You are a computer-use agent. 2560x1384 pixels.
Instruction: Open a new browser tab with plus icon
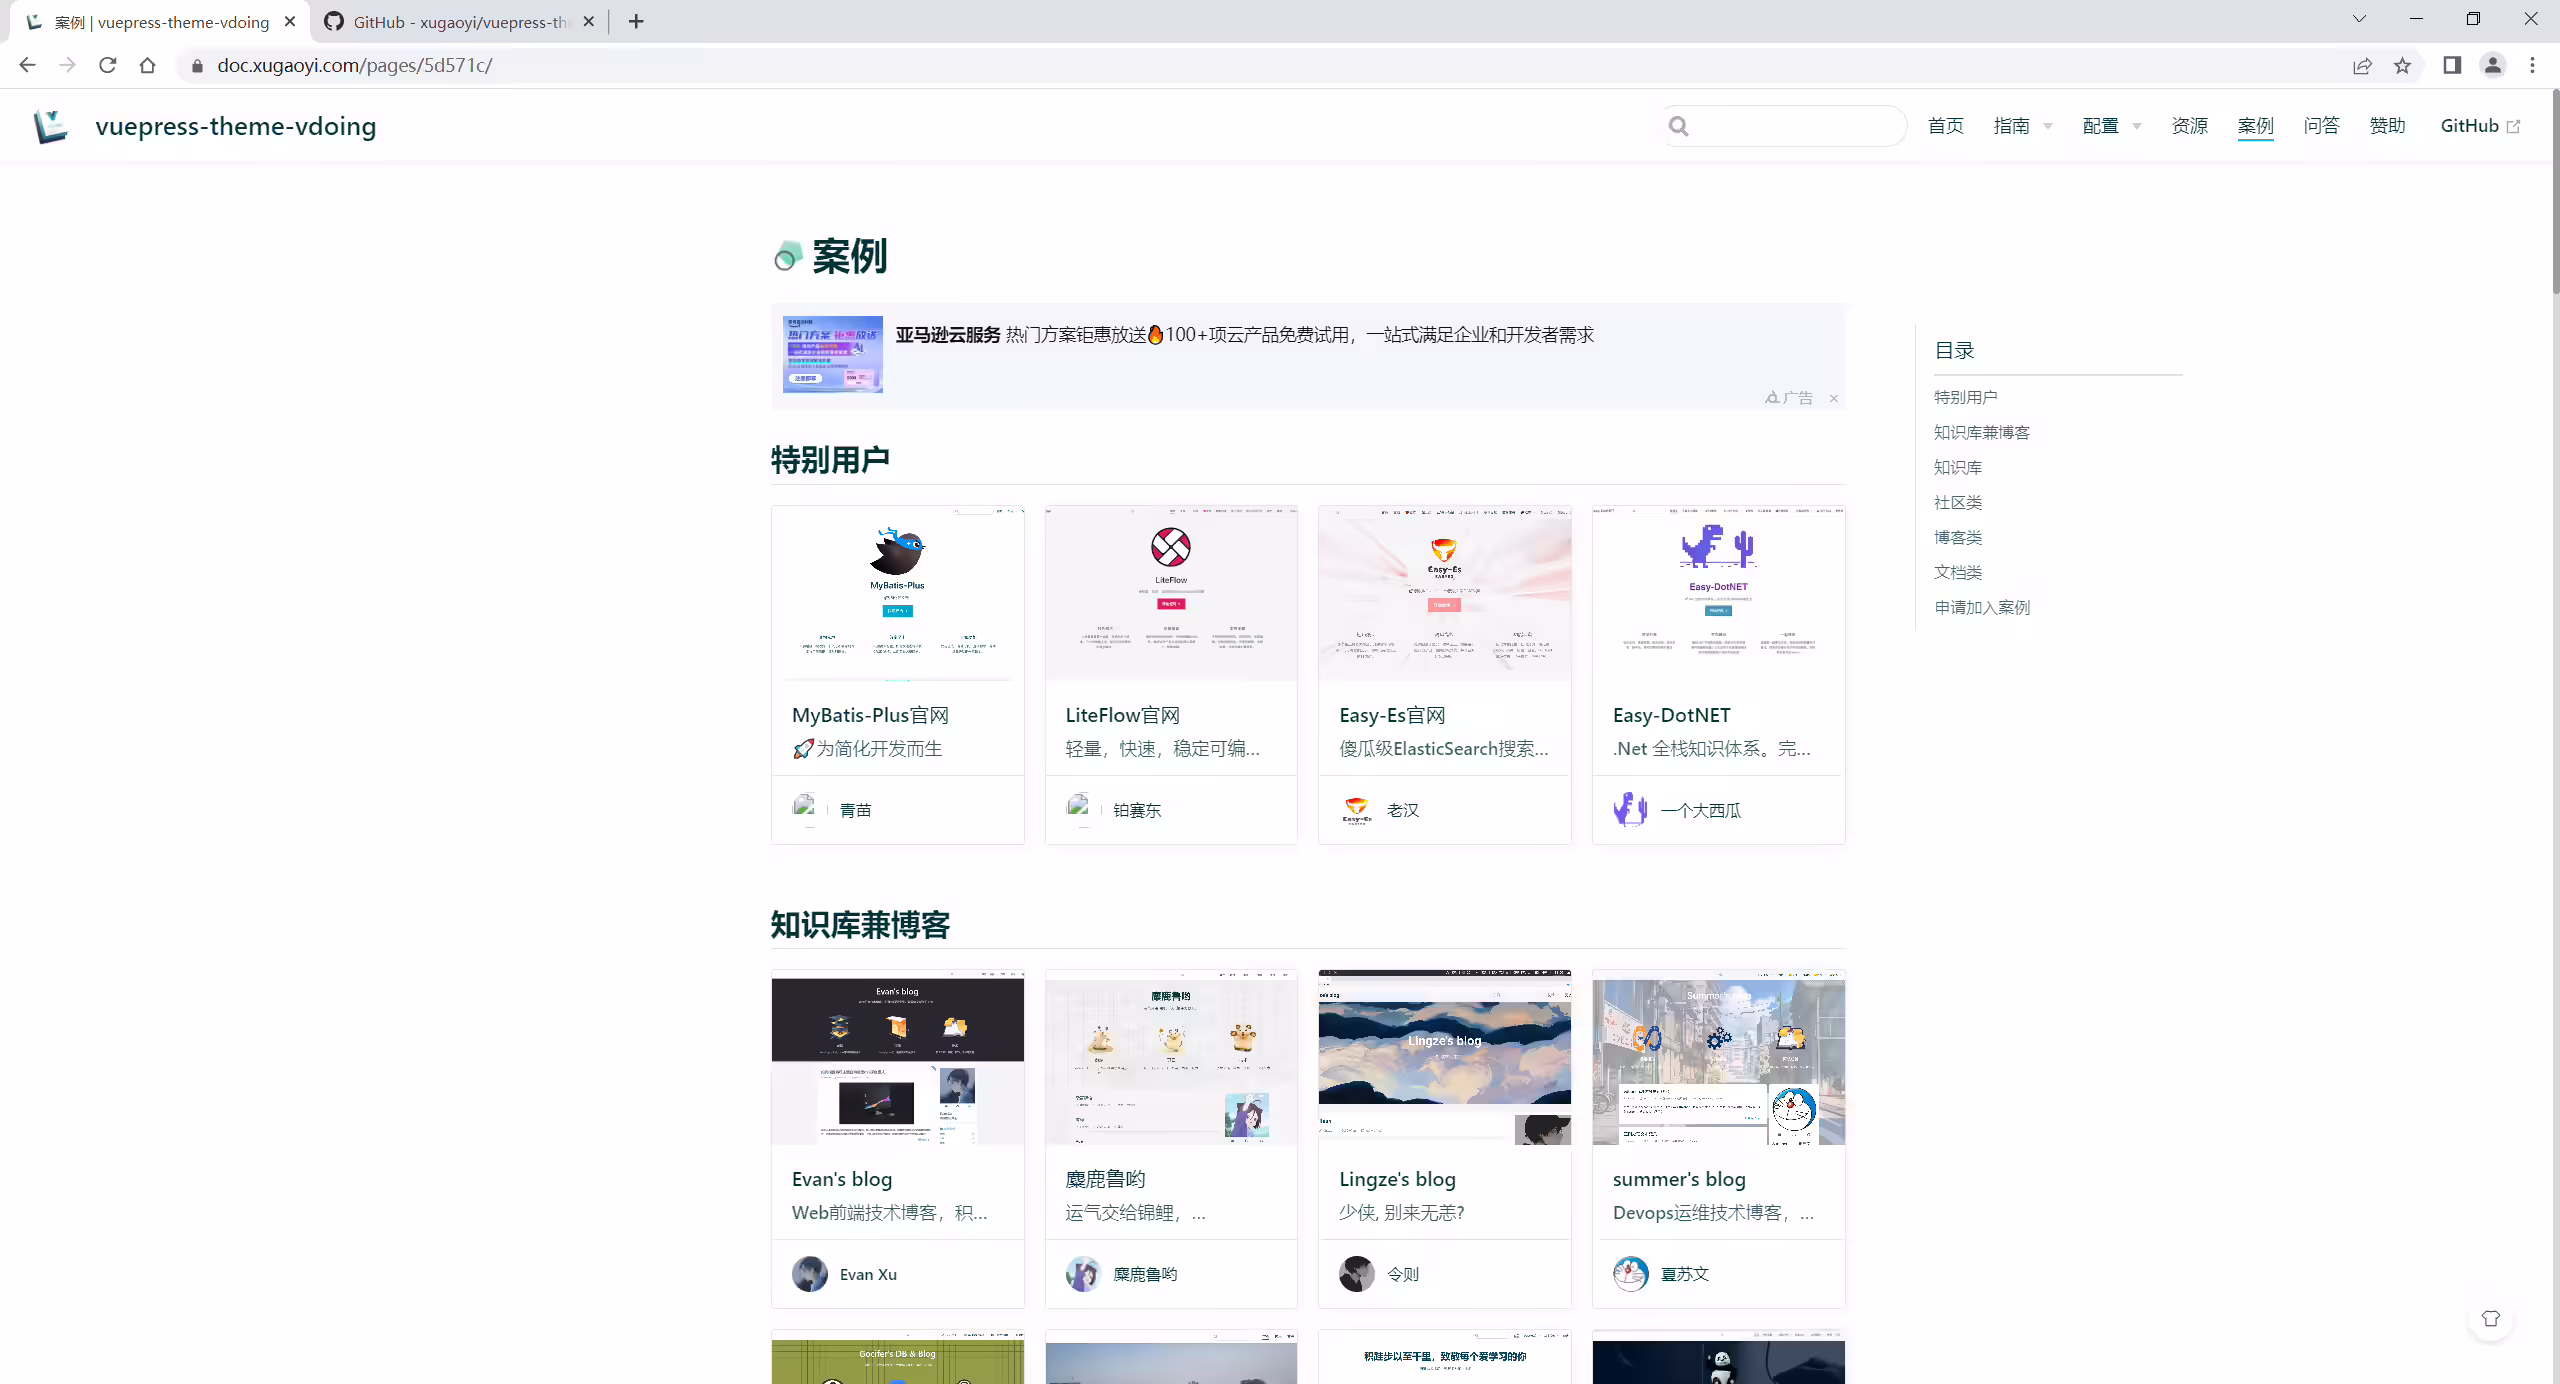636,21
